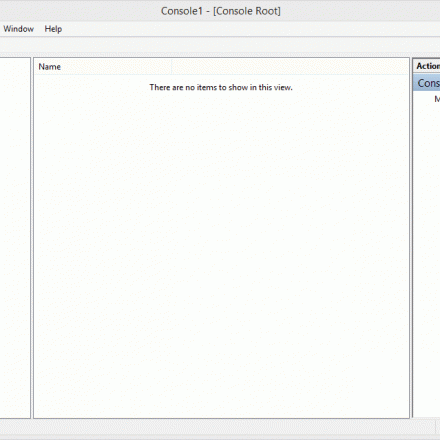The image size is (440, 440).
Task: Open the Help menu
Action: click(x=53, y=29)
